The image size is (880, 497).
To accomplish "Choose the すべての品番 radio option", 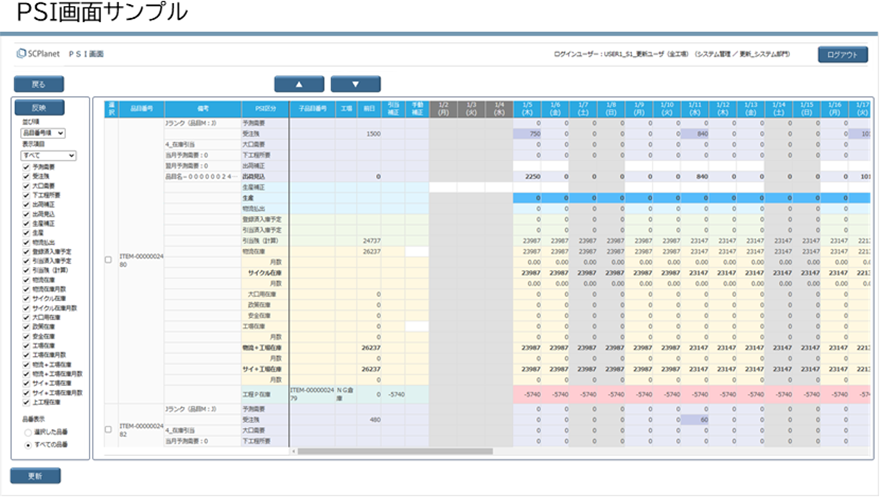I will point(28,443).
